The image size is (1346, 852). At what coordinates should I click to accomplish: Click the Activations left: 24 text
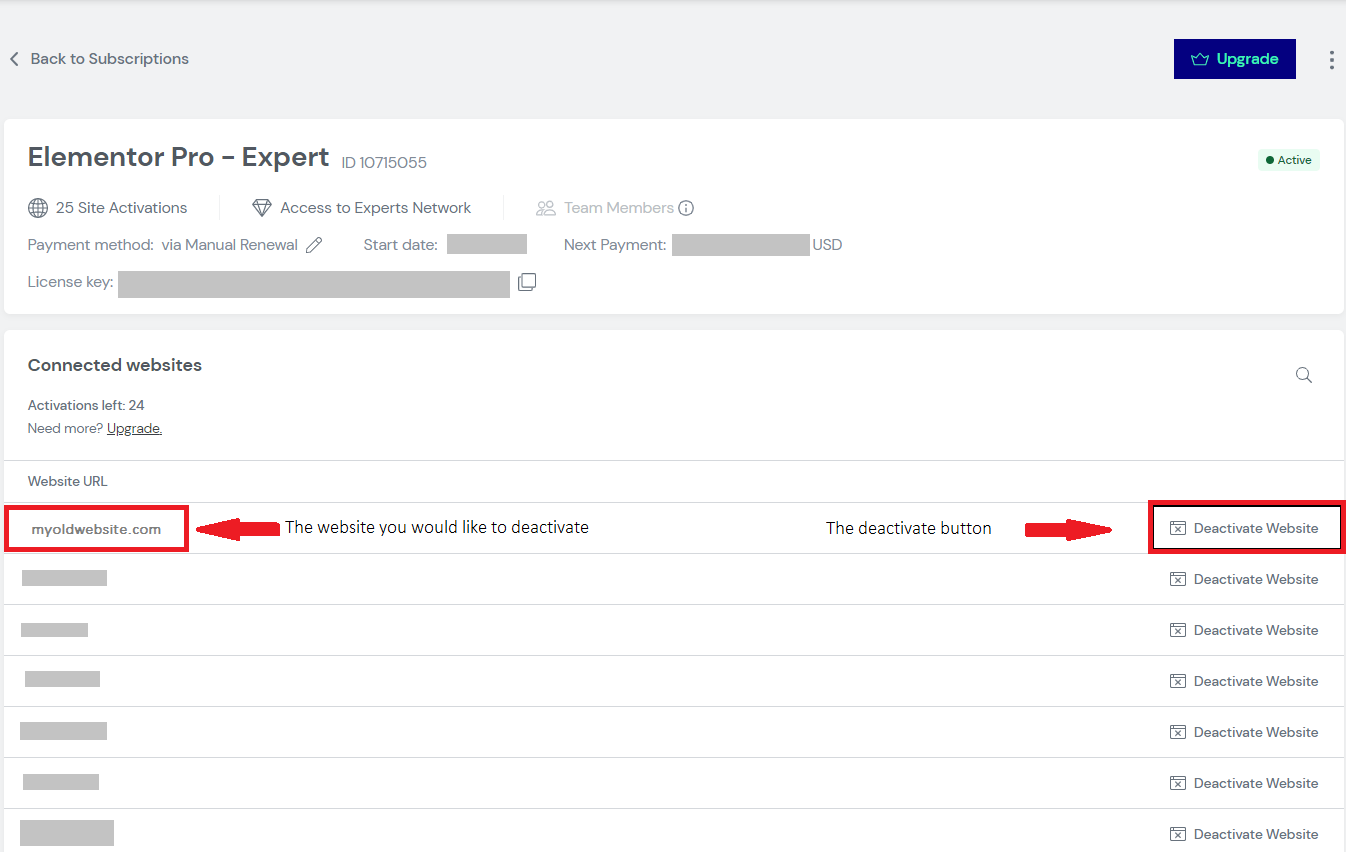86,405
